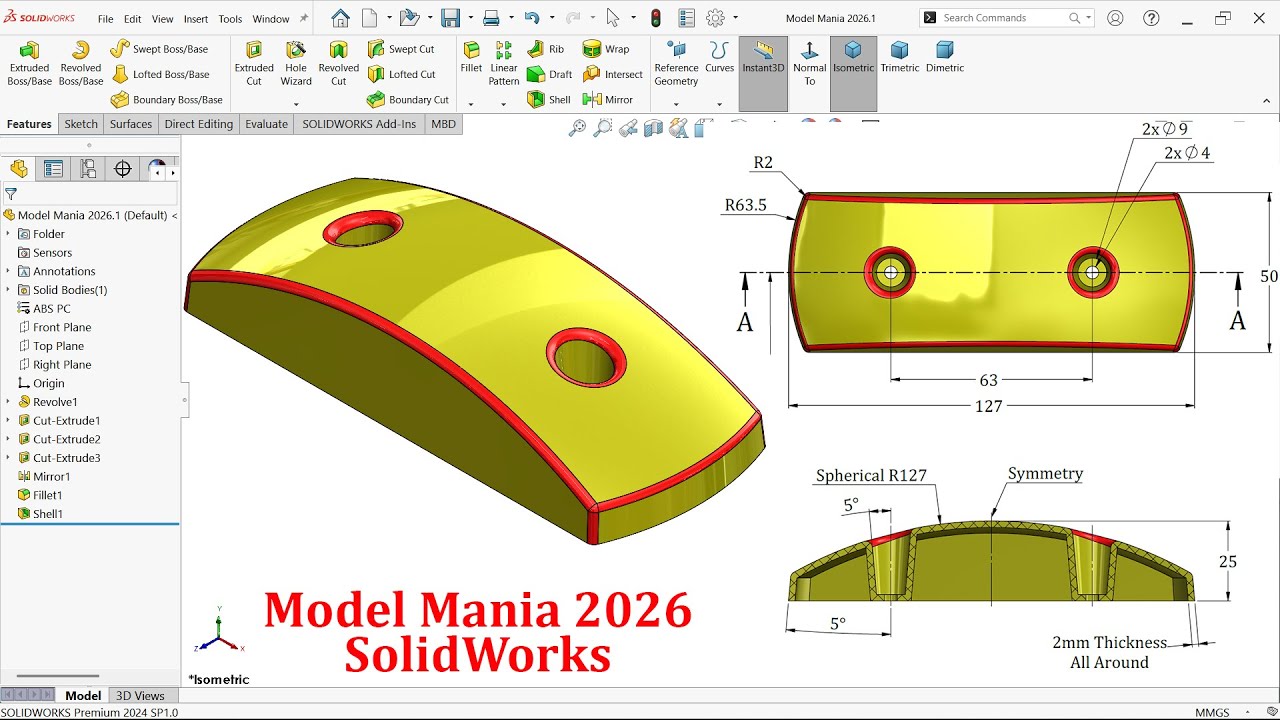1280x720 pixels.
Task: Start an Extruded Cut
Action: (254, 64)
